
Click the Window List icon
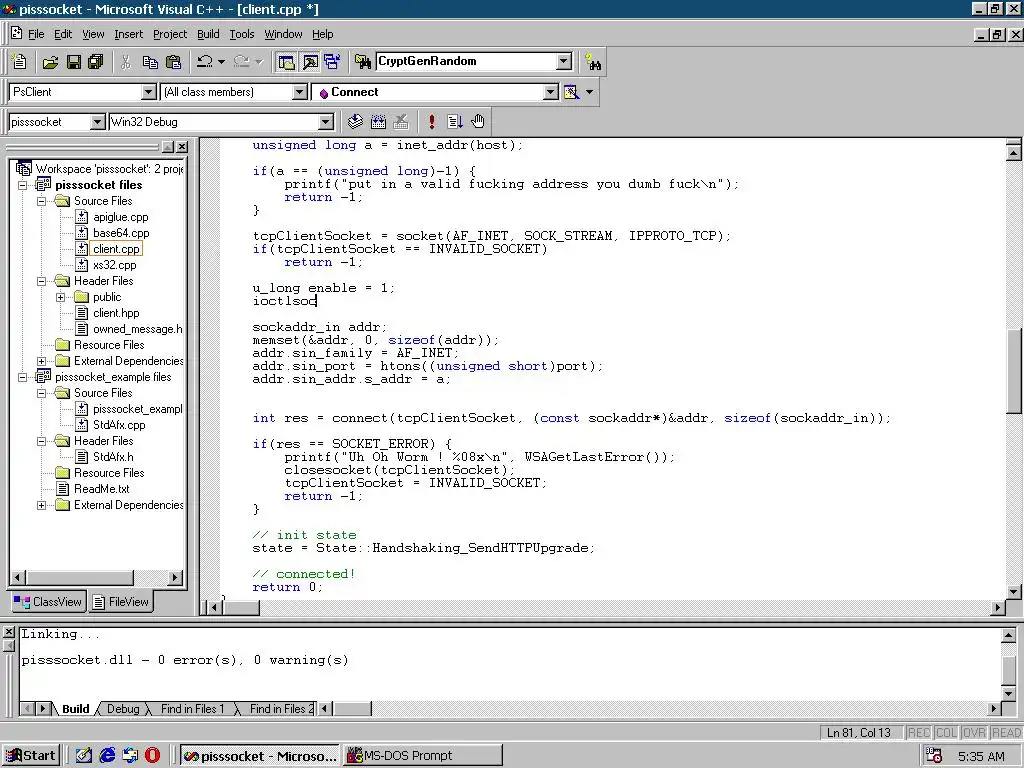point(332,62)
